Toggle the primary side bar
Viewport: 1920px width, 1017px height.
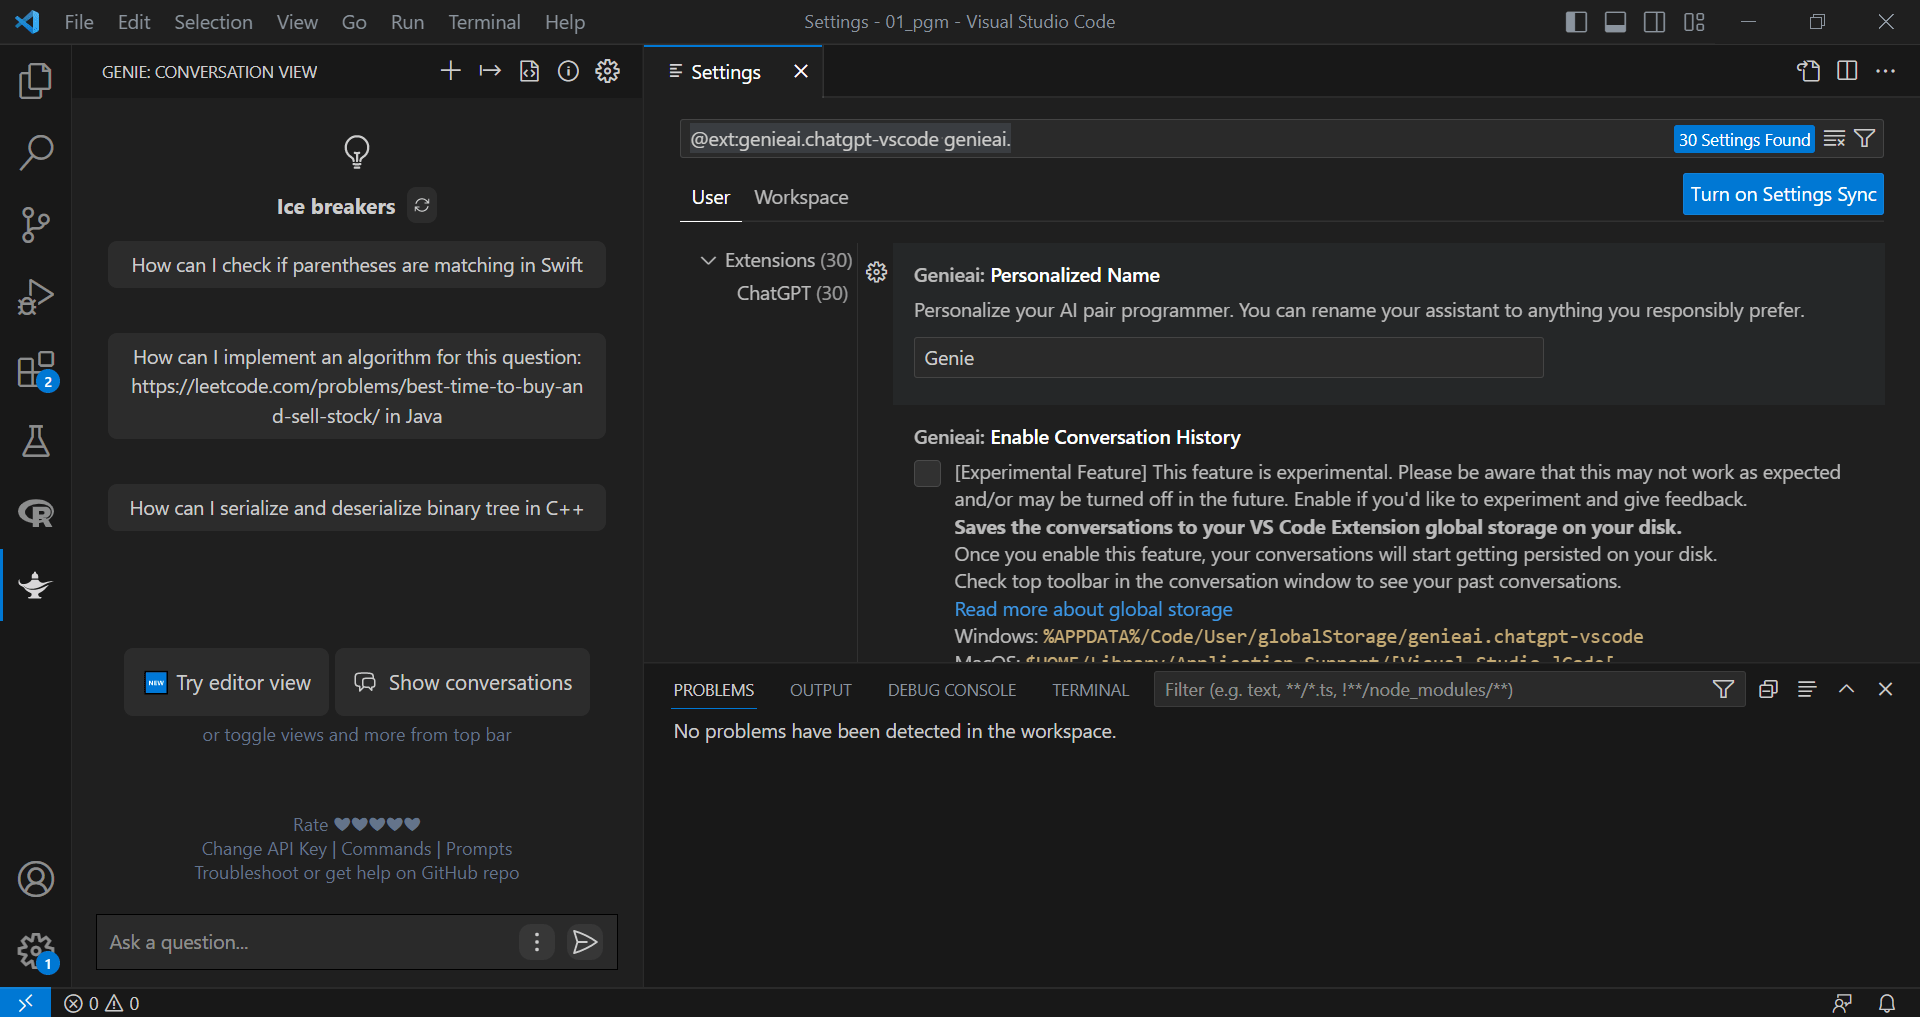coord(1575,21)
